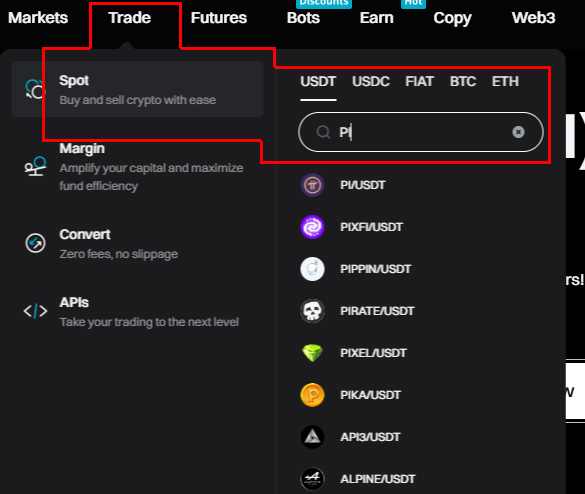Click the ALPINE logo icon
This screenshot has height=494, width=585.
coord(312,479)
